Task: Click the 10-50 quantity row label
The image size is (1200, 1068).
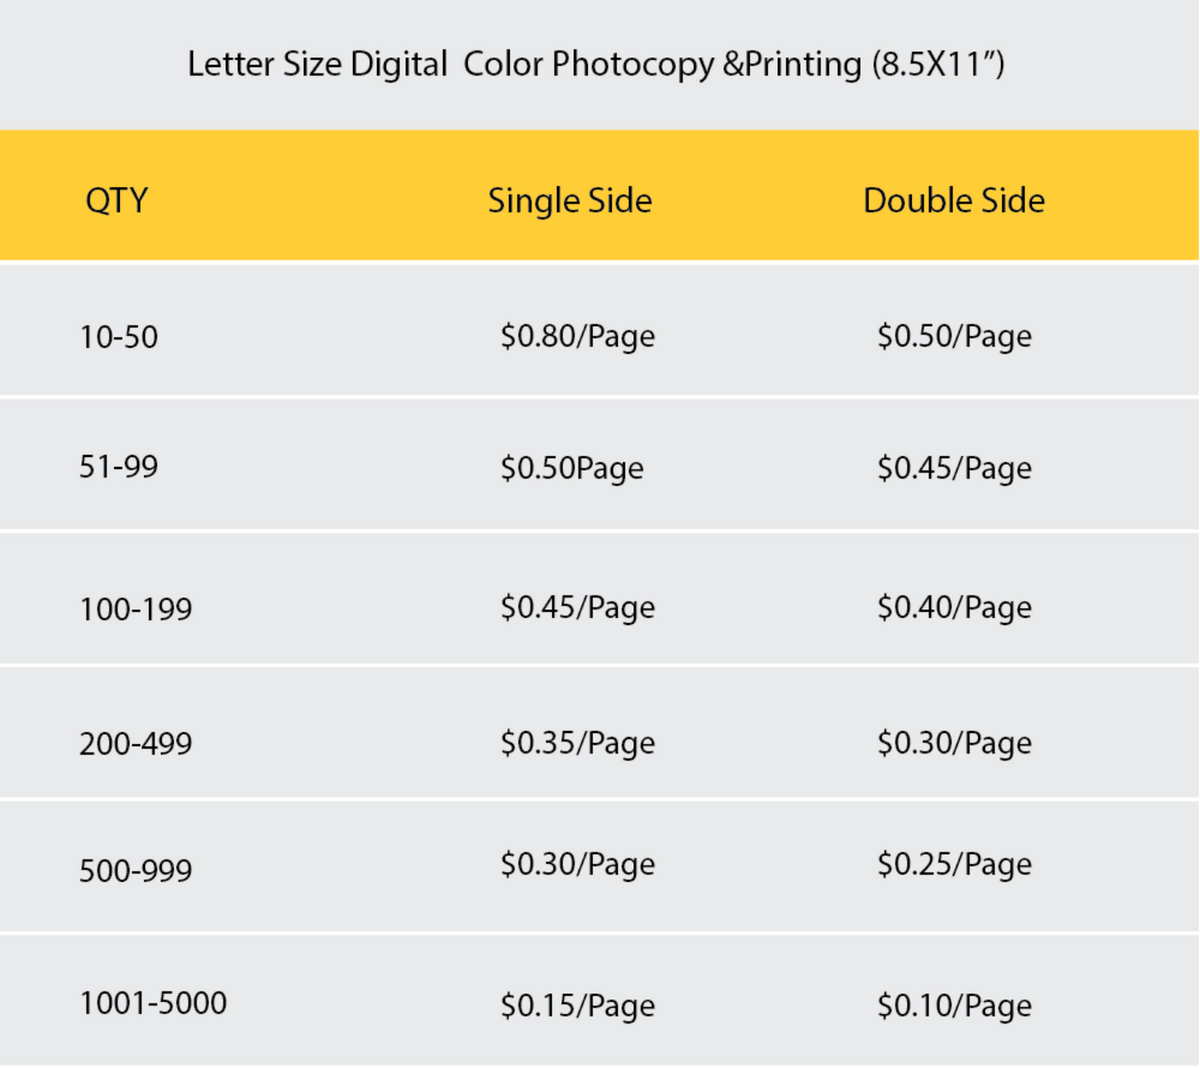Action: click(119, 337)
